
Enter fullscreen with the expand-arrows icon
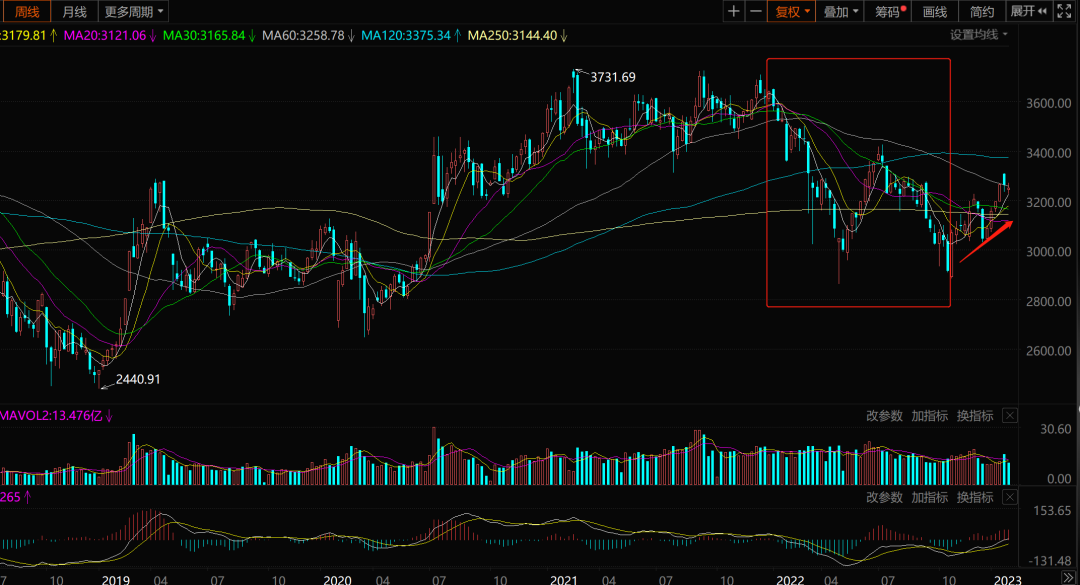coord(1064,11)
